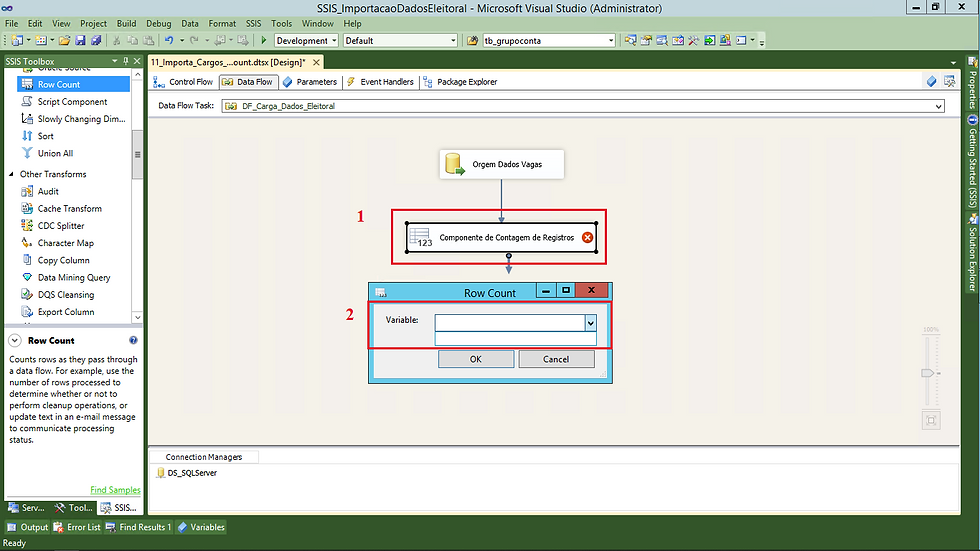Click the Copy toolbar icon
980x551 pixels.
(132, 41)
